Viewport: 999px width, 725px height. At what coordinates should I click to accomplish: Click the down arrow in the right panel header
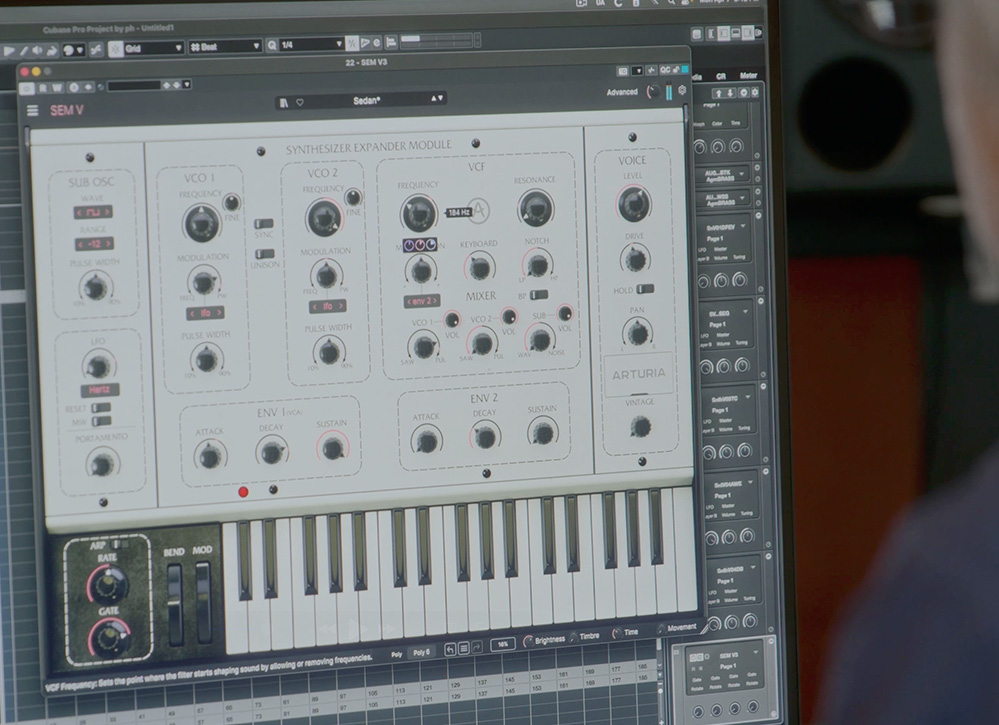[x=731, y=93]
